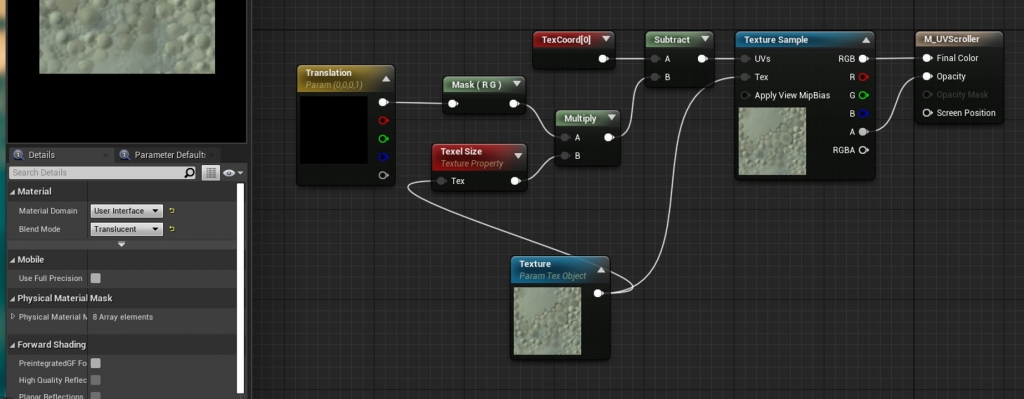Click the RGBA output pin on Texture Sample

pos(863,150)
